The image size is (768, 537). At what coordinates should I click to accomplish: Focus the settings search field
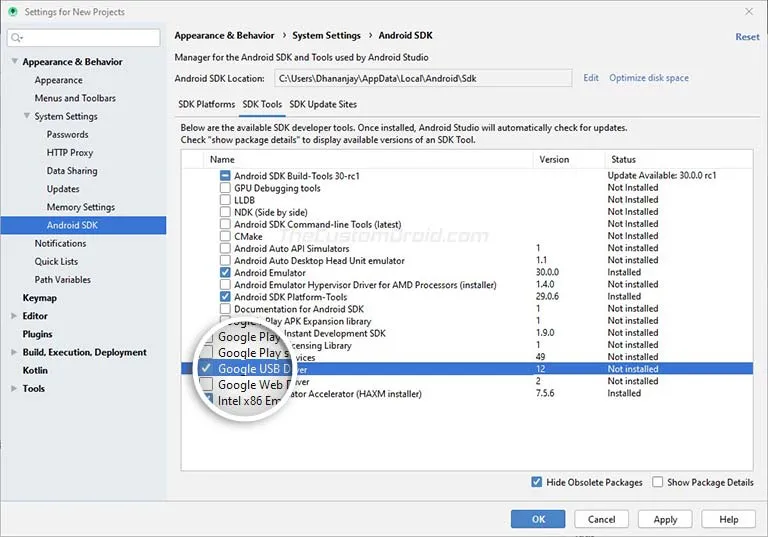[x=84, y=38]
